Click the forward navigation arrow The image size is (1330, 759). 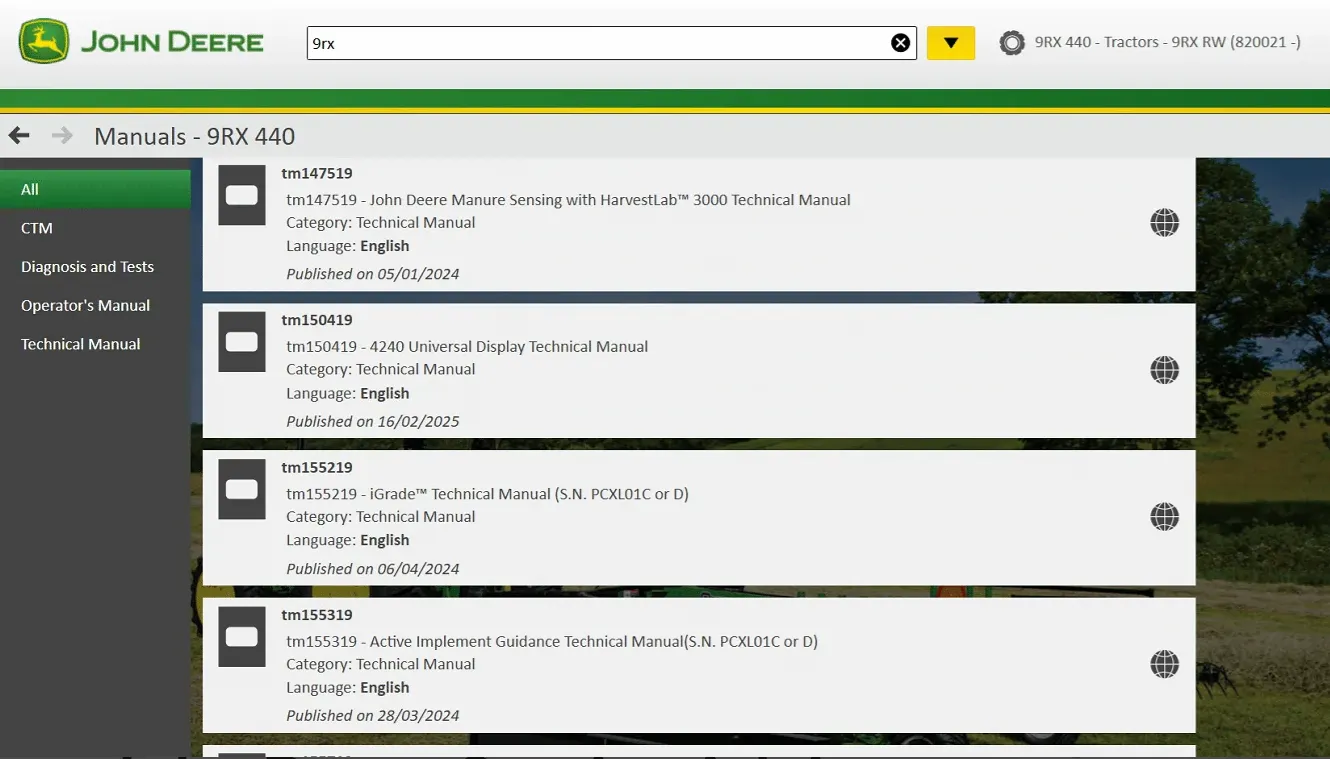60,135
